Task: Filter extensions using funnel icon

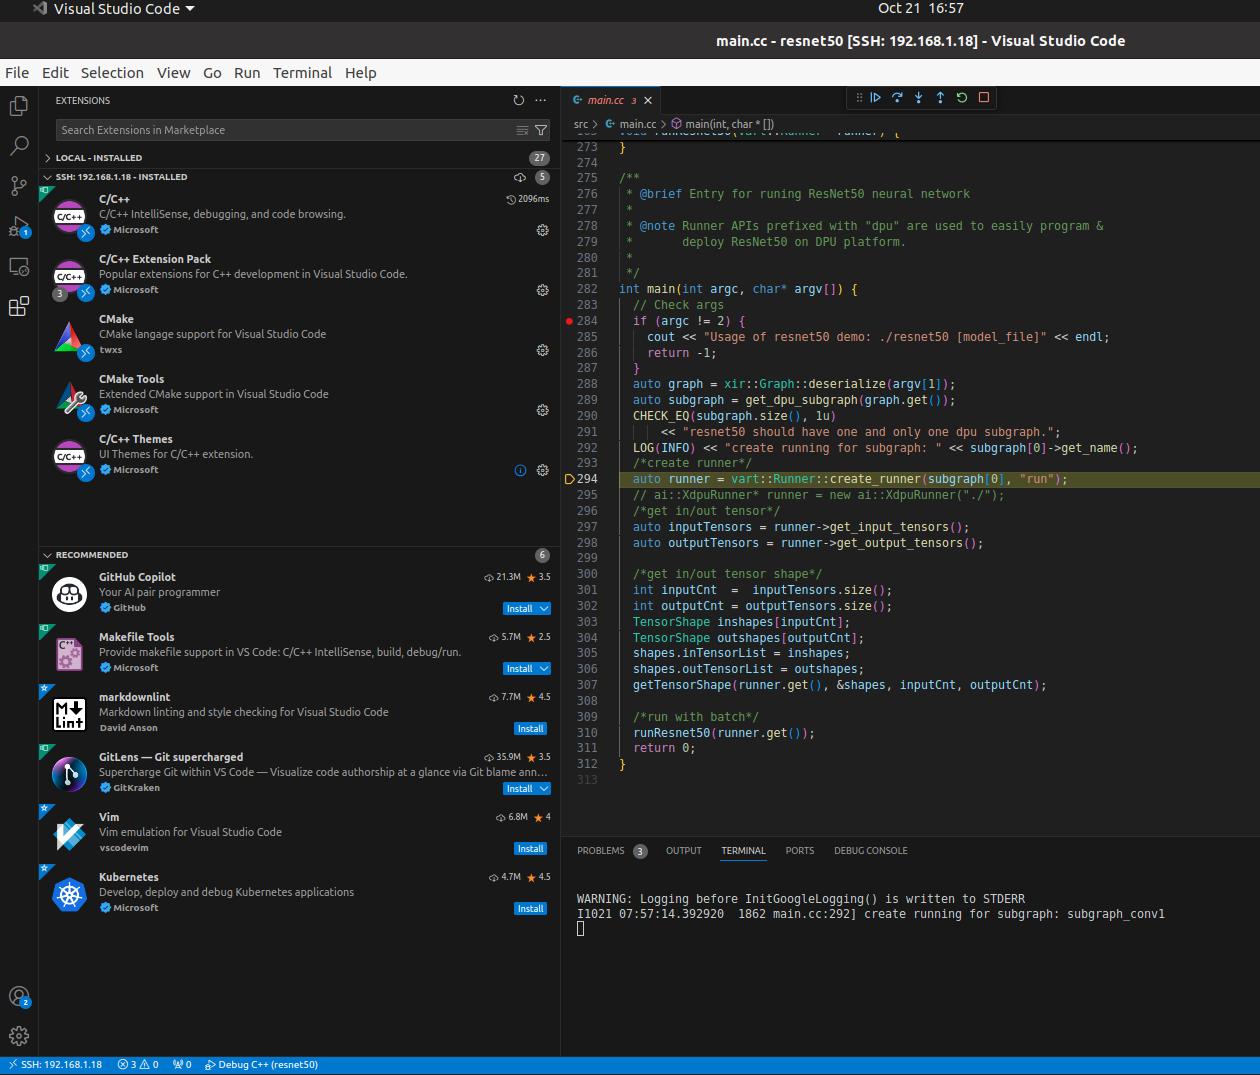Action: click(x=541, y=130)
